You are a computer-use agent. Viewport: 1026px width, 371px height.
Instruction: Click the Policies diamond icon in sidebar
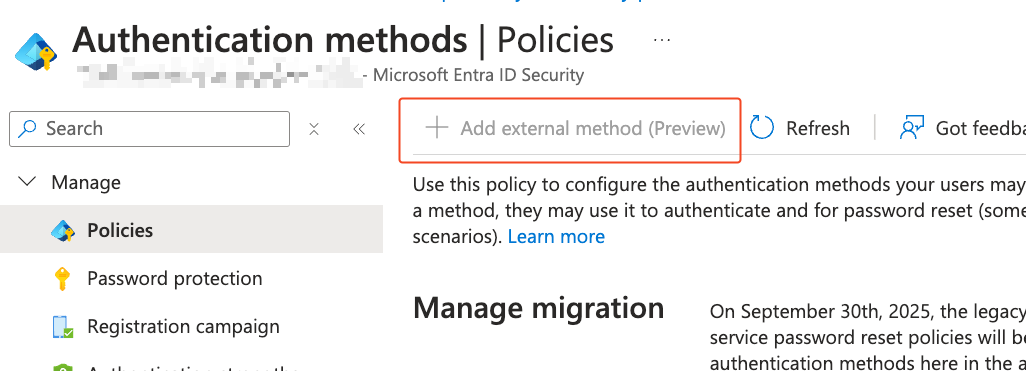63,230
